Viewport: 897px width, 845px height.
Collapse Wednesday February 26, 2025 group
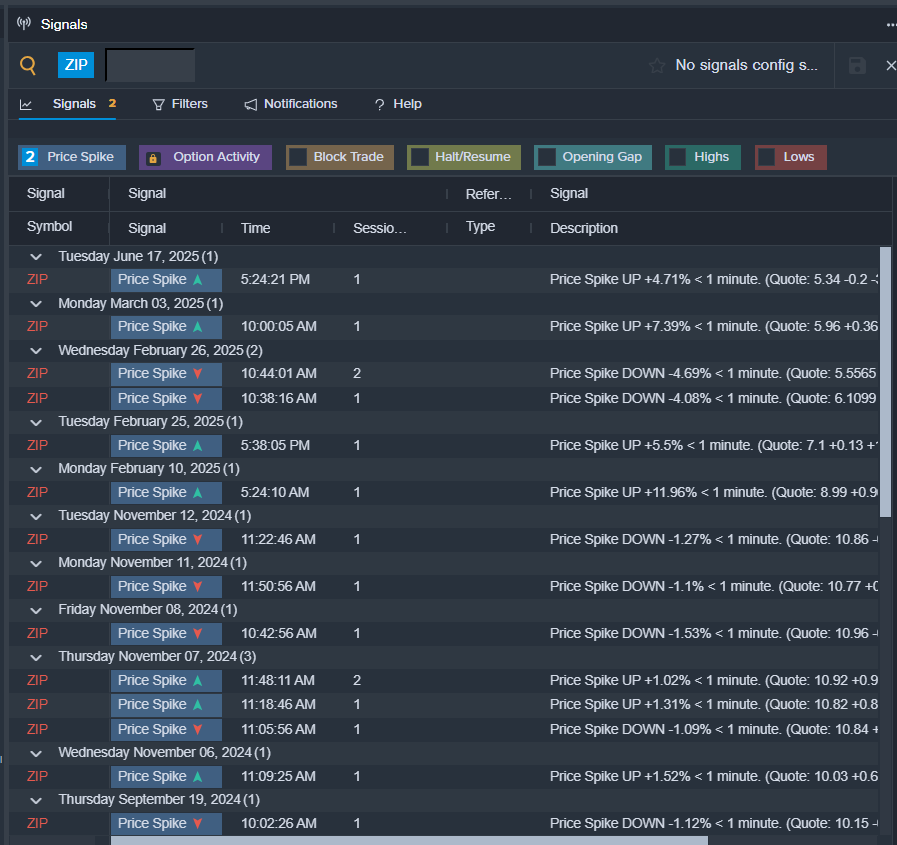click(36, 351)
